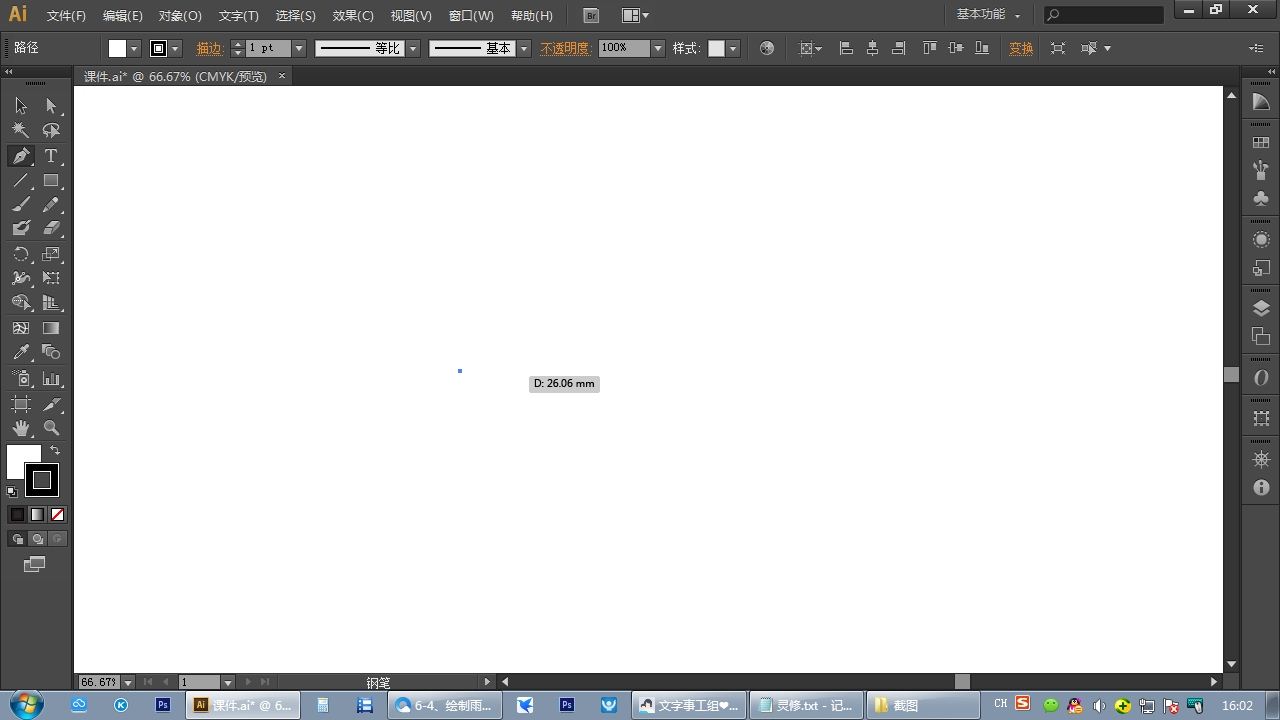
Task: Click the 描边 stroke panel link
Action: (x=210, y=48)
